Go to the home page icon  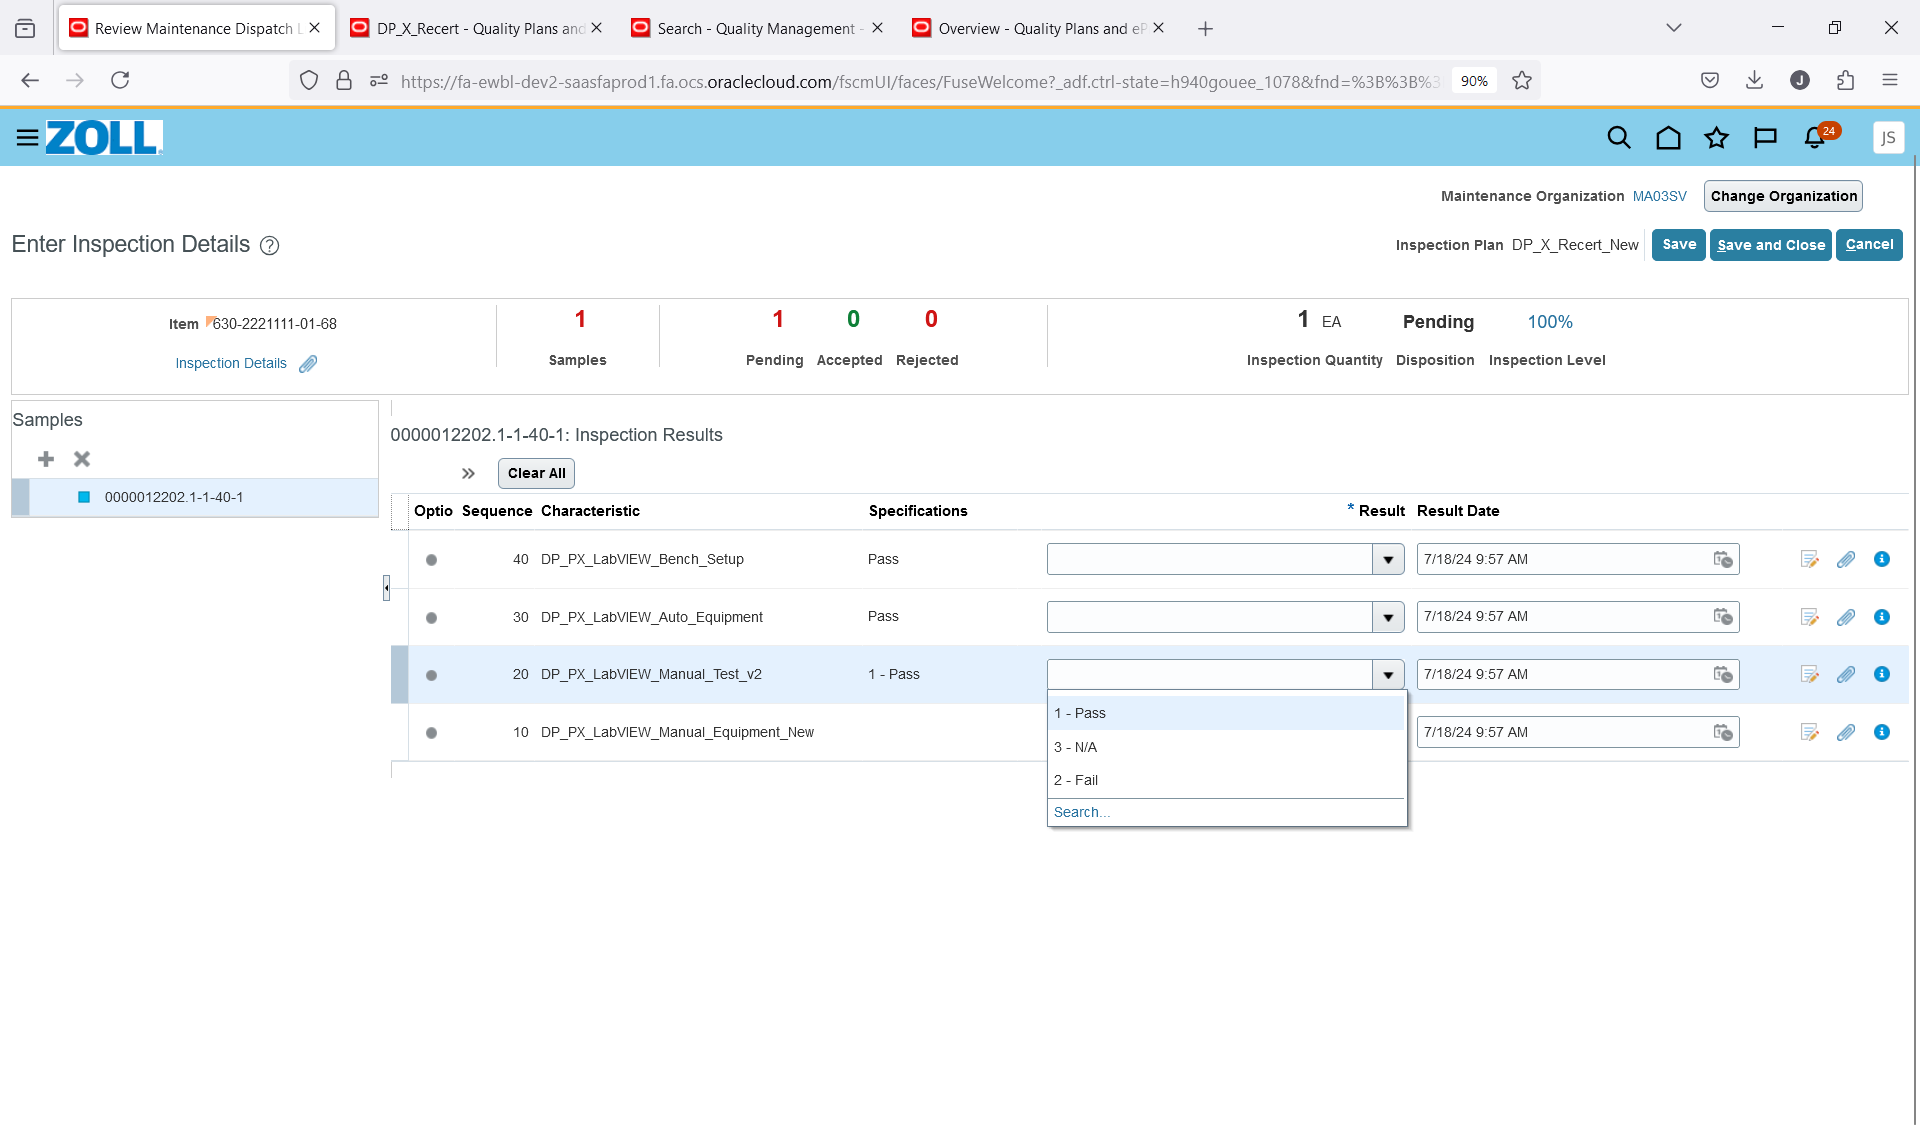(1668, 138)
